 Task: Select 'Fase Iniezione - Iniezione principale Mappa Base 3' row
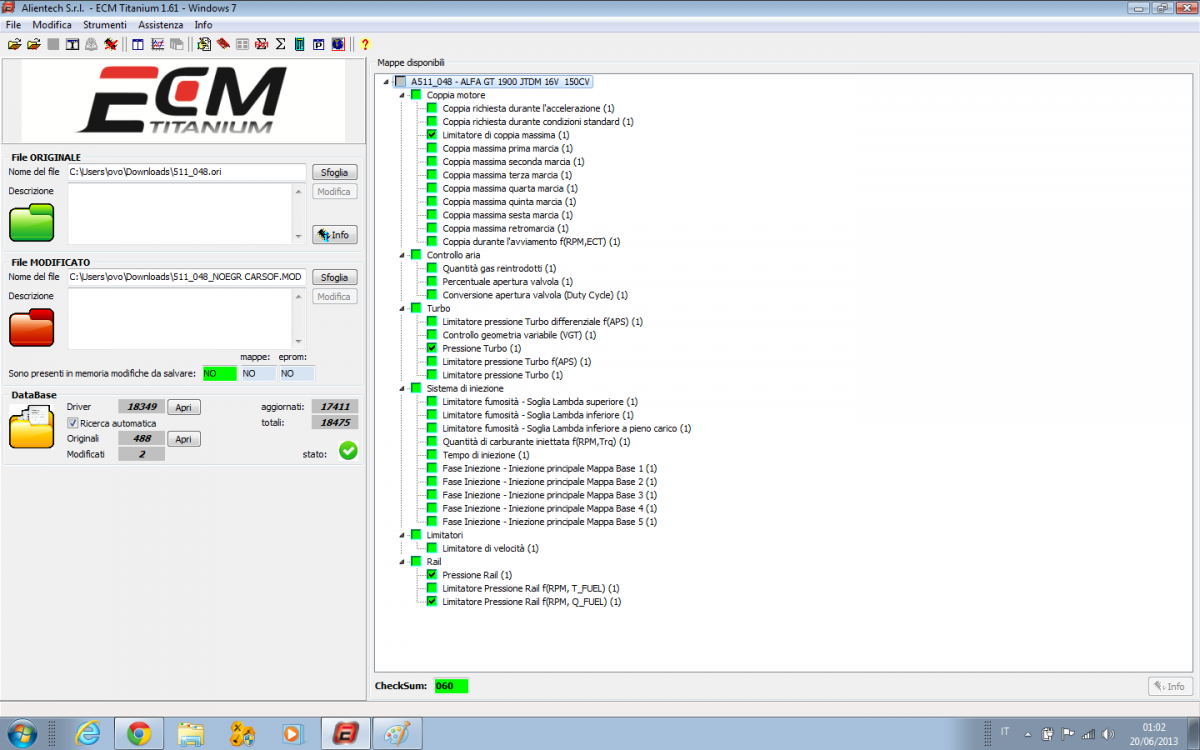pos(549,495)
